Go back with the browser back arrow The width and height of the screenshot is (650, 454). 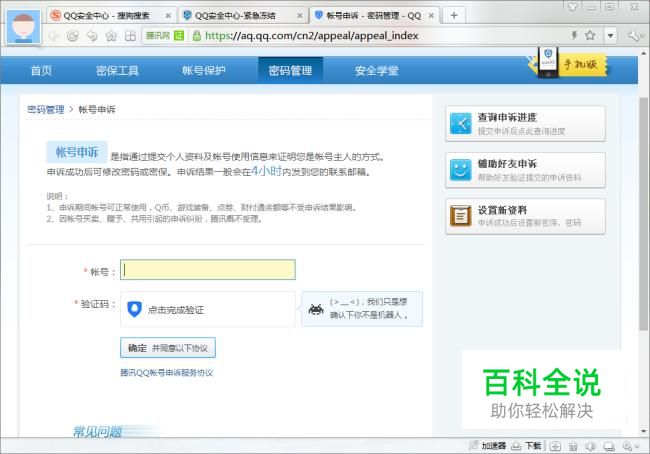coord(53,36)
